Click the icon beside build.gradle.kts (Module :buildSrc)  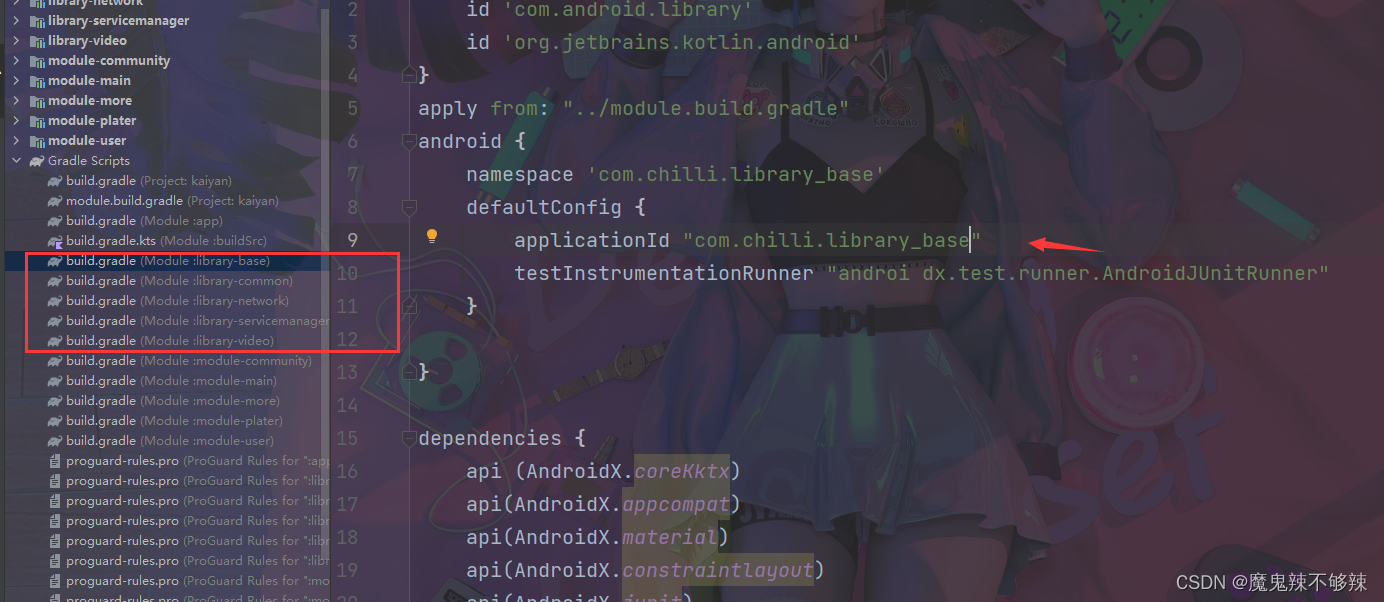pos(55,240)
